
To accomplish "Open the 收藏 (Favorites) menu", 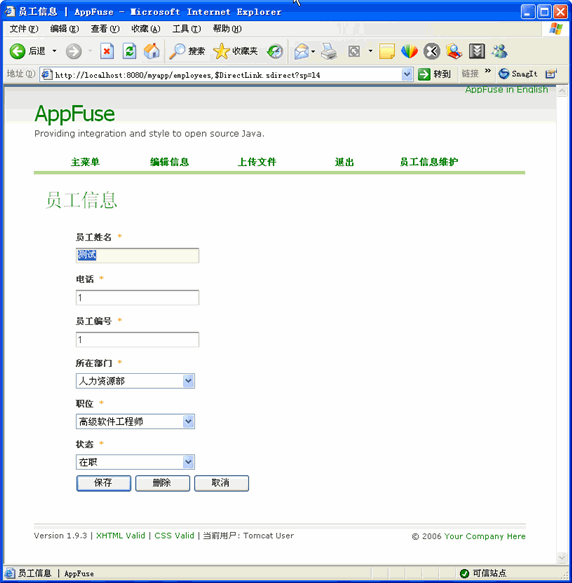I will point(145,29).
